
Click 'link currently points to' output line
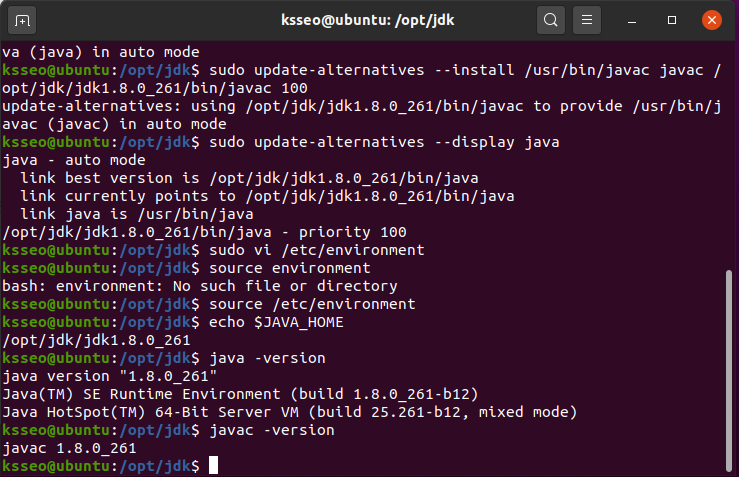[267, 196]
